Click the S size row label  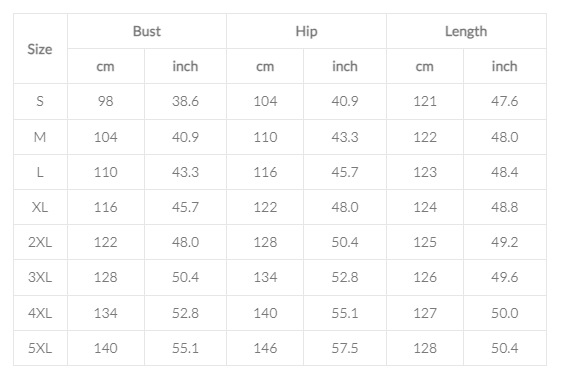(40, 101)
